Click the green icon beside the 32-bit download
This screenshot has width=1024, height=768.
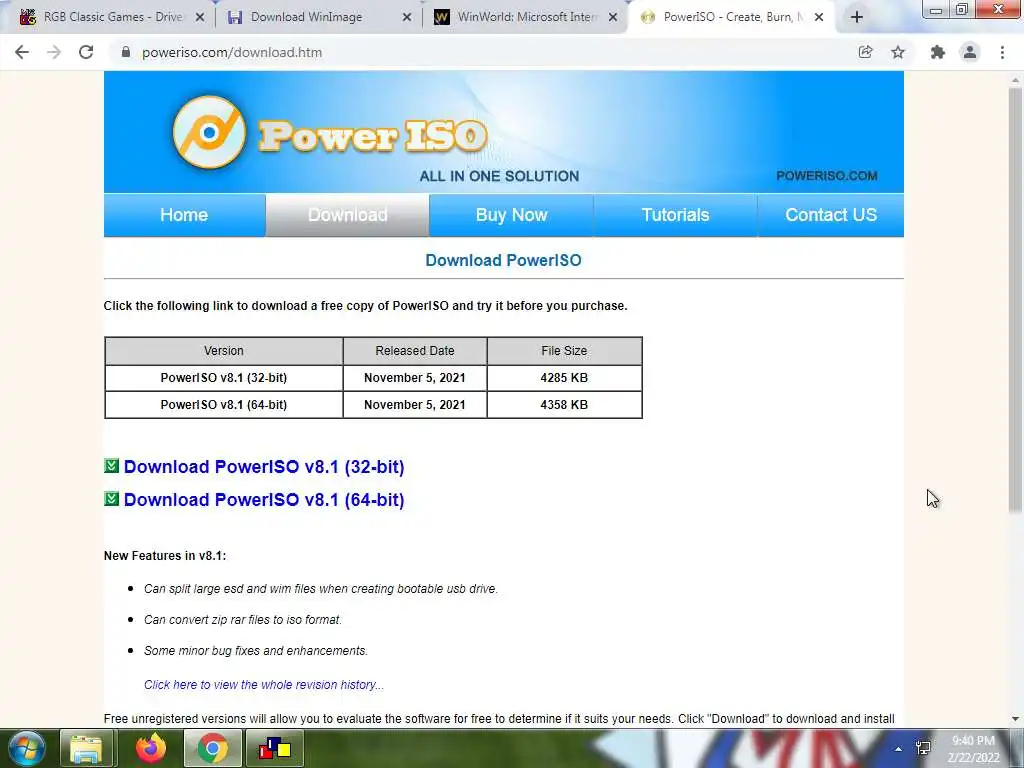click(x=112, y=466)
